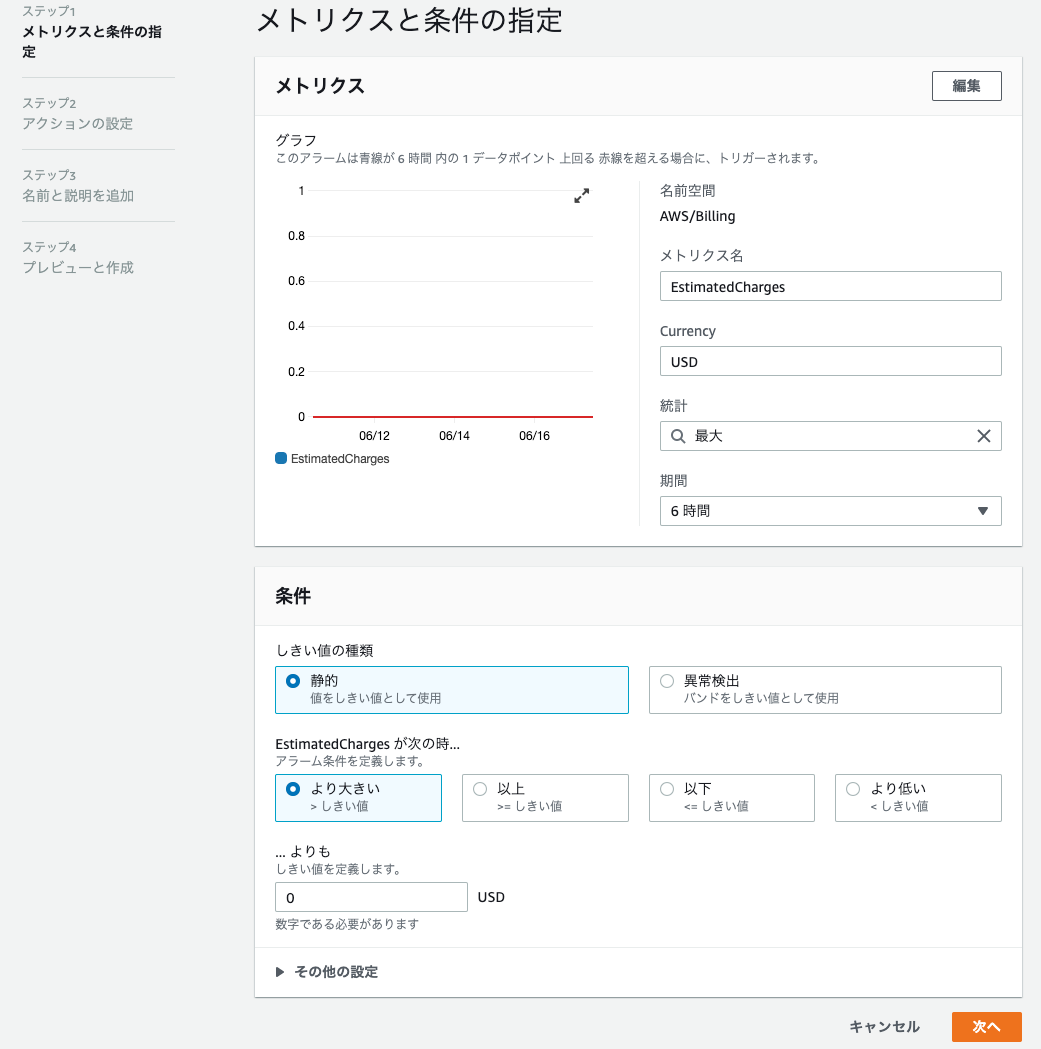
Task: Choose the 以上 (>=) condition
Action: [545, 797]
